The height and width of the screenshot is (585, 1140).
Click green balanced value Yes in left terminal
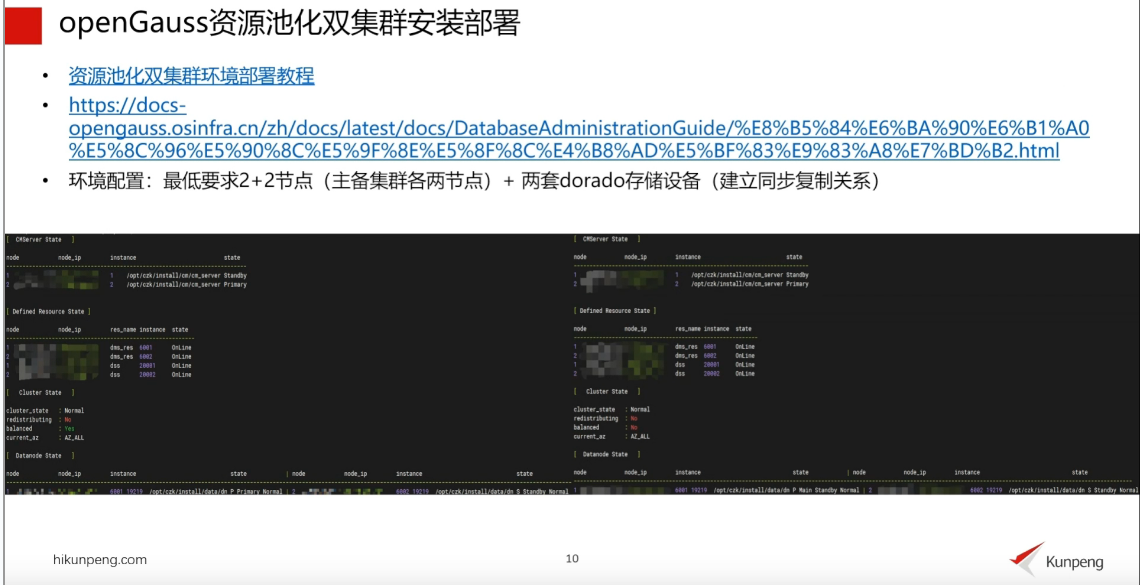[x=69, y=429]
